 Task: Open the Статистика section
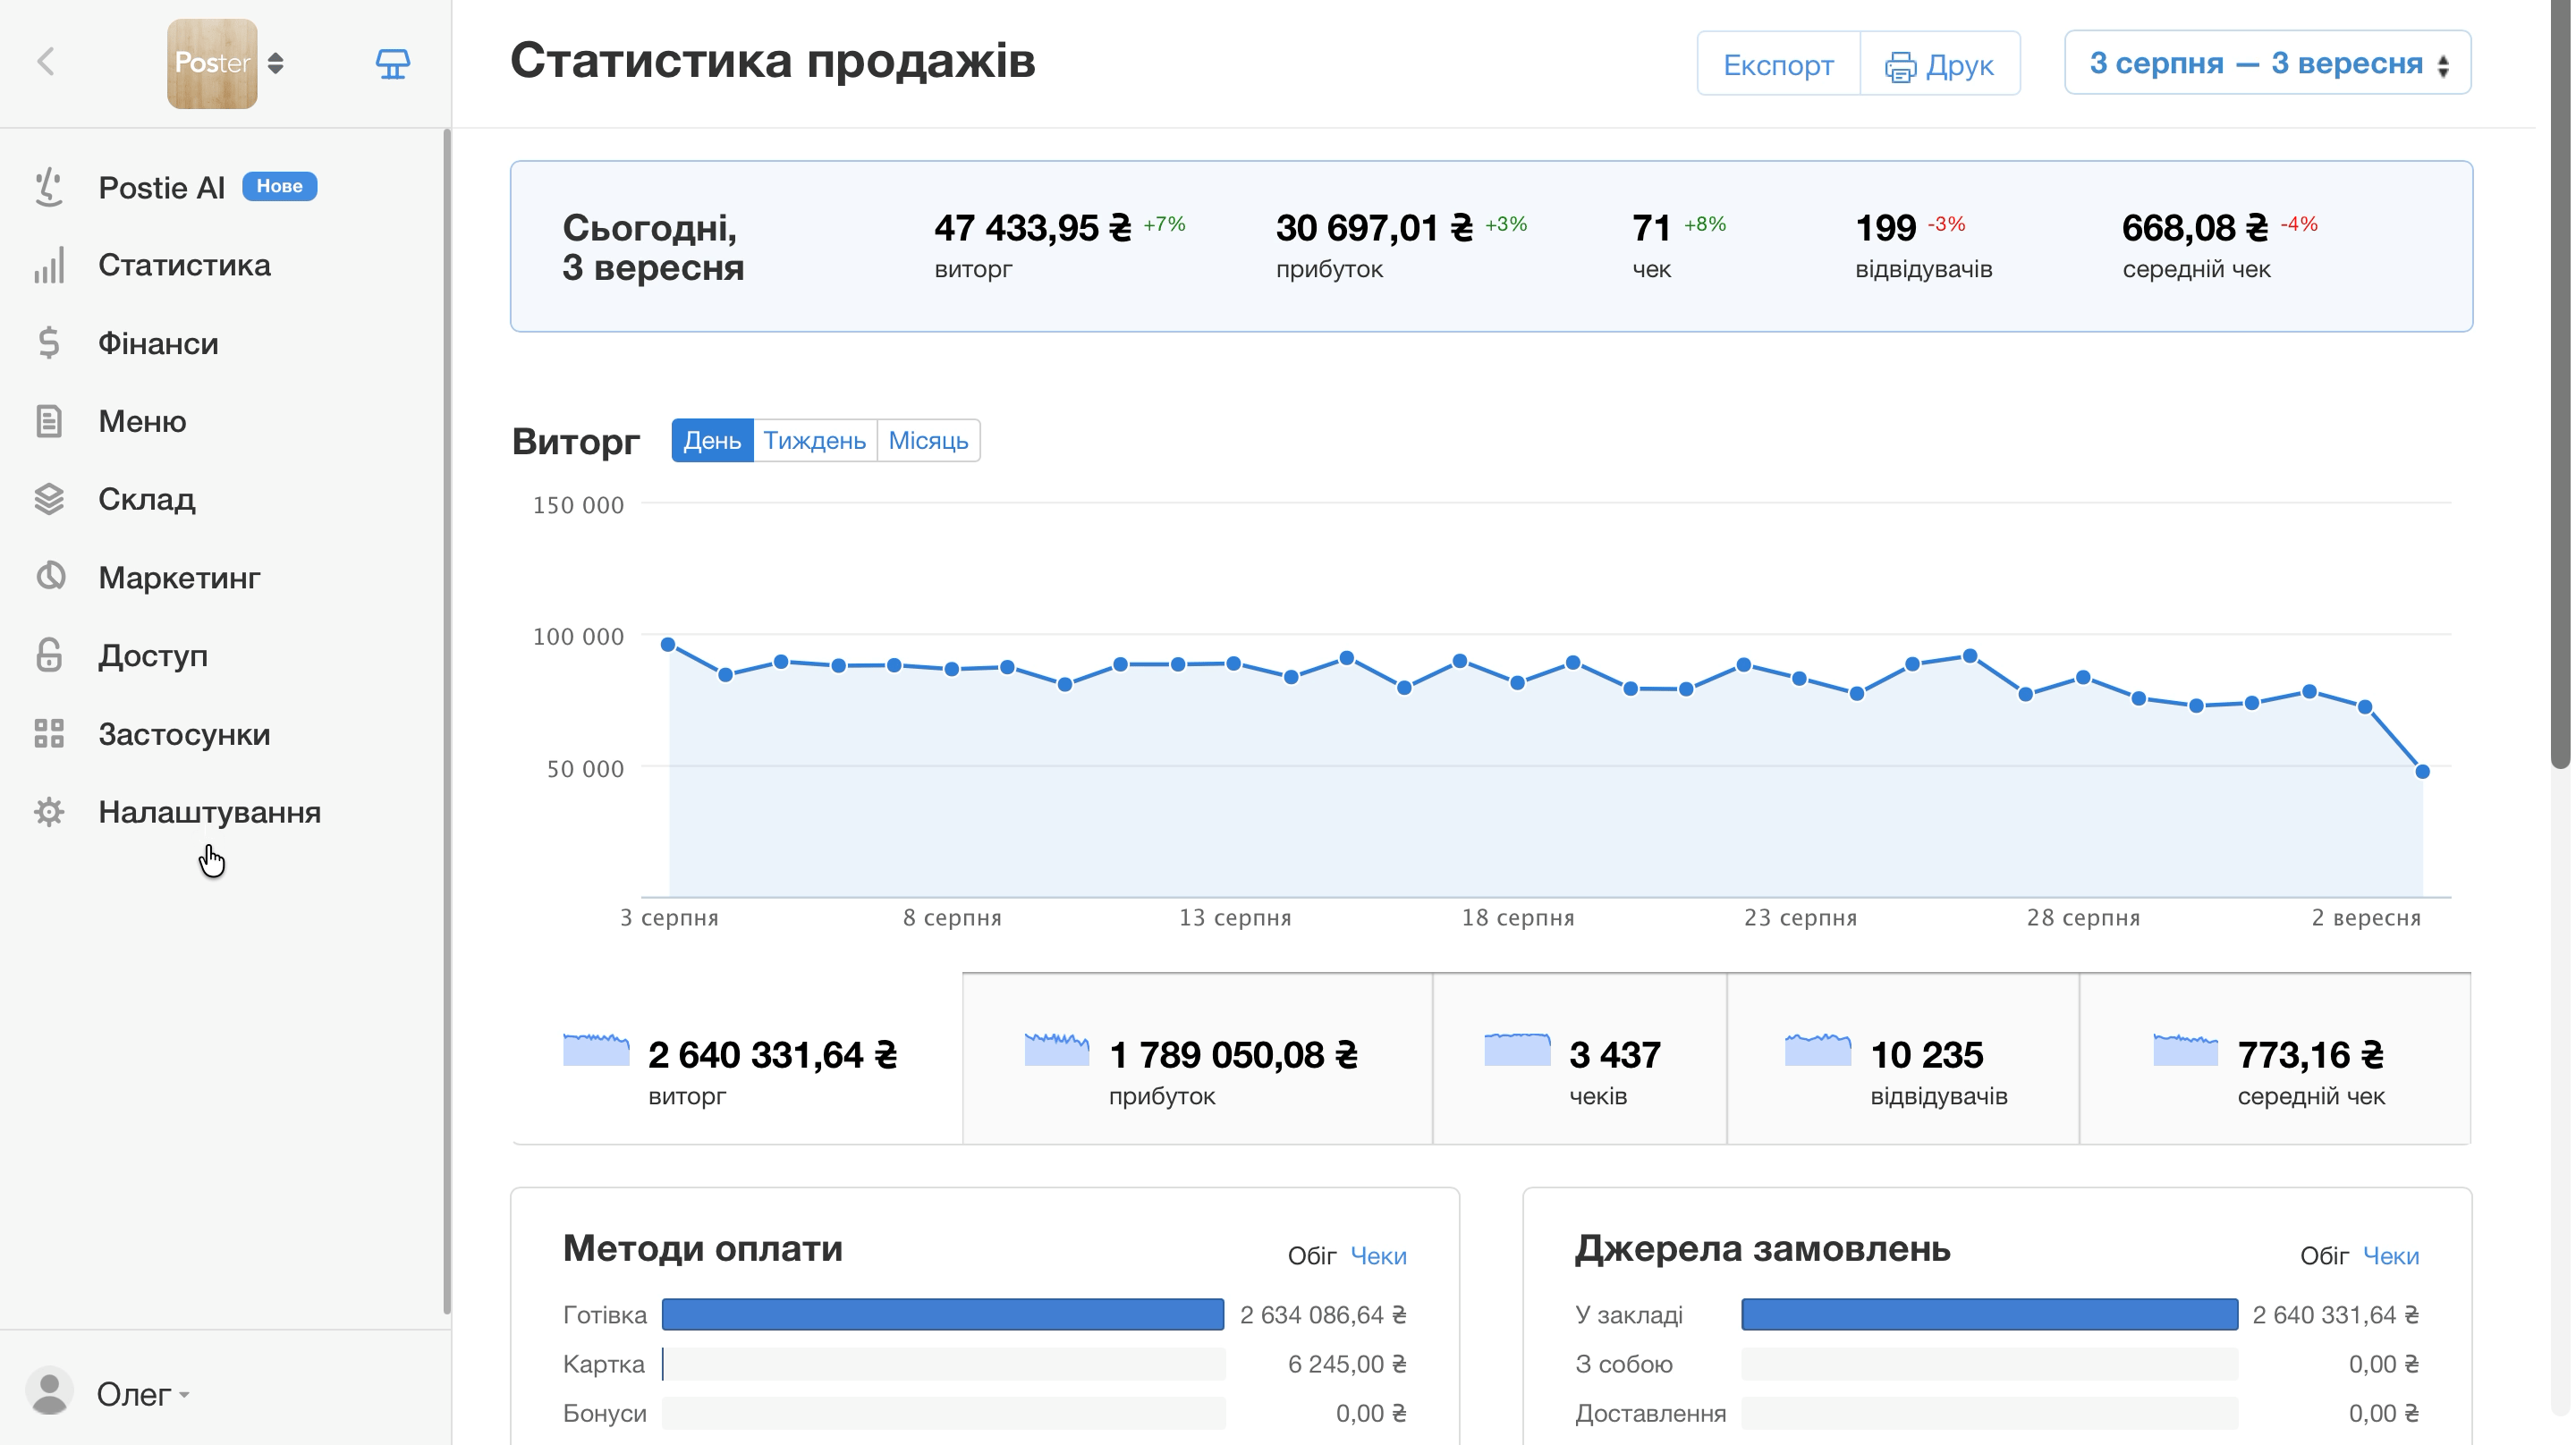click(184, 265)
